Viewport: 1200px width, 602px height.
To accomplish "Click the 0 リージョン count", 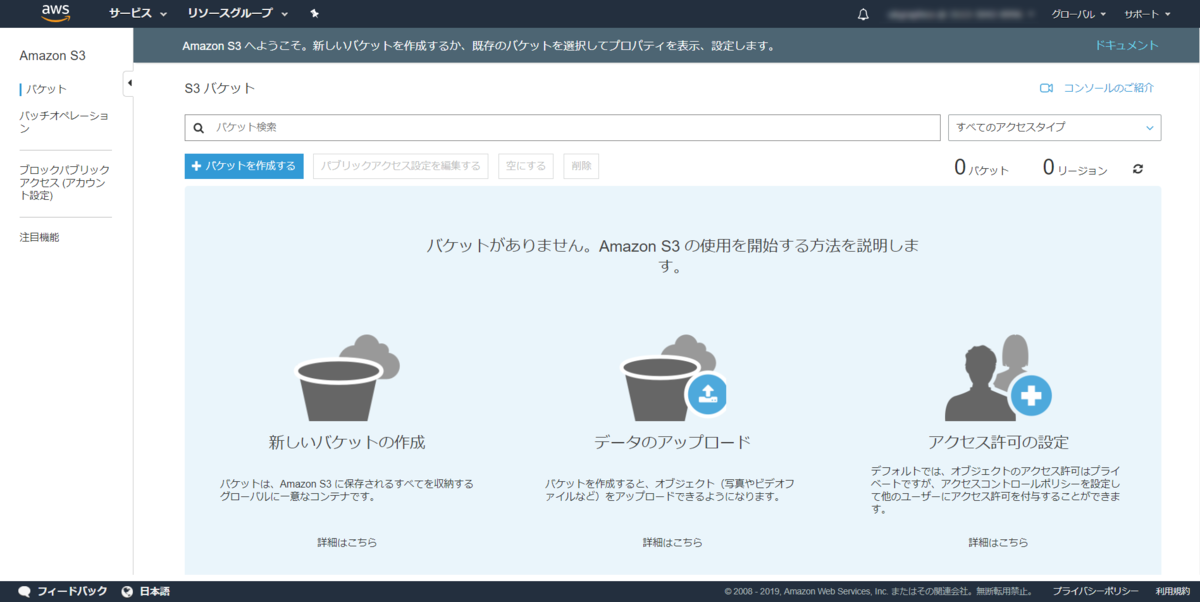I will [1075, 168].
